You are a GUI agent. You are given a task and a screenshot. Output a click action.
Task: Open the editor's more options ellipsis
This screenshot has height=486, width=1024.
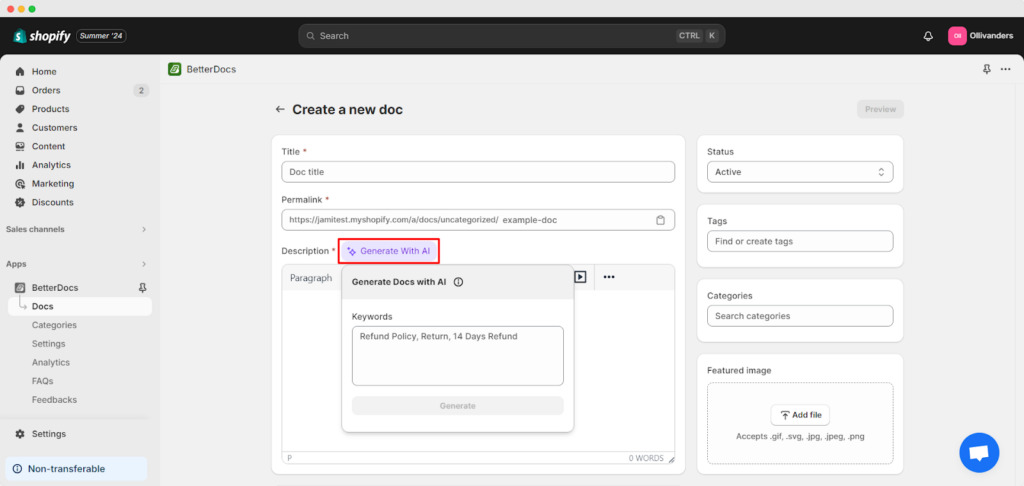pos(609,277)
